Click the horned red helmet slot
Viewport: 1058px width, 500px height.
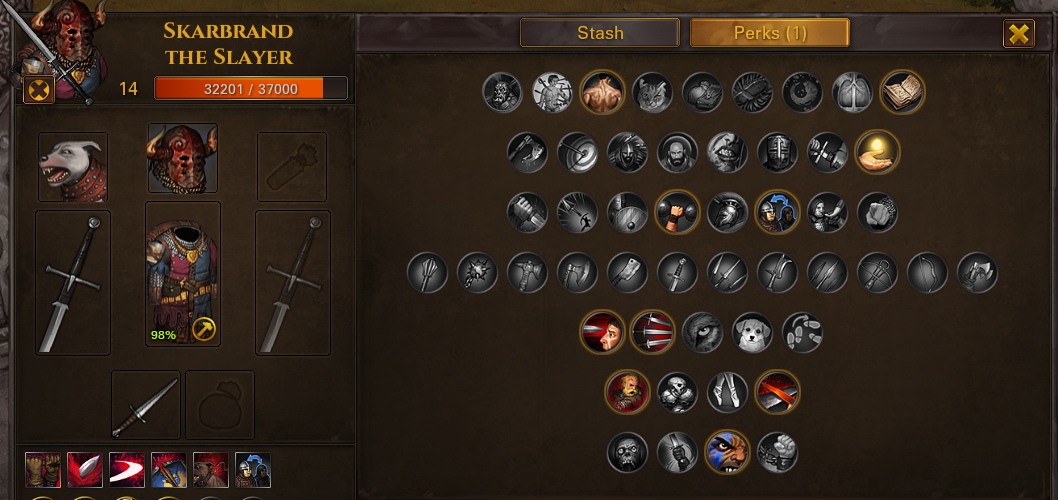tap(183, 159)
